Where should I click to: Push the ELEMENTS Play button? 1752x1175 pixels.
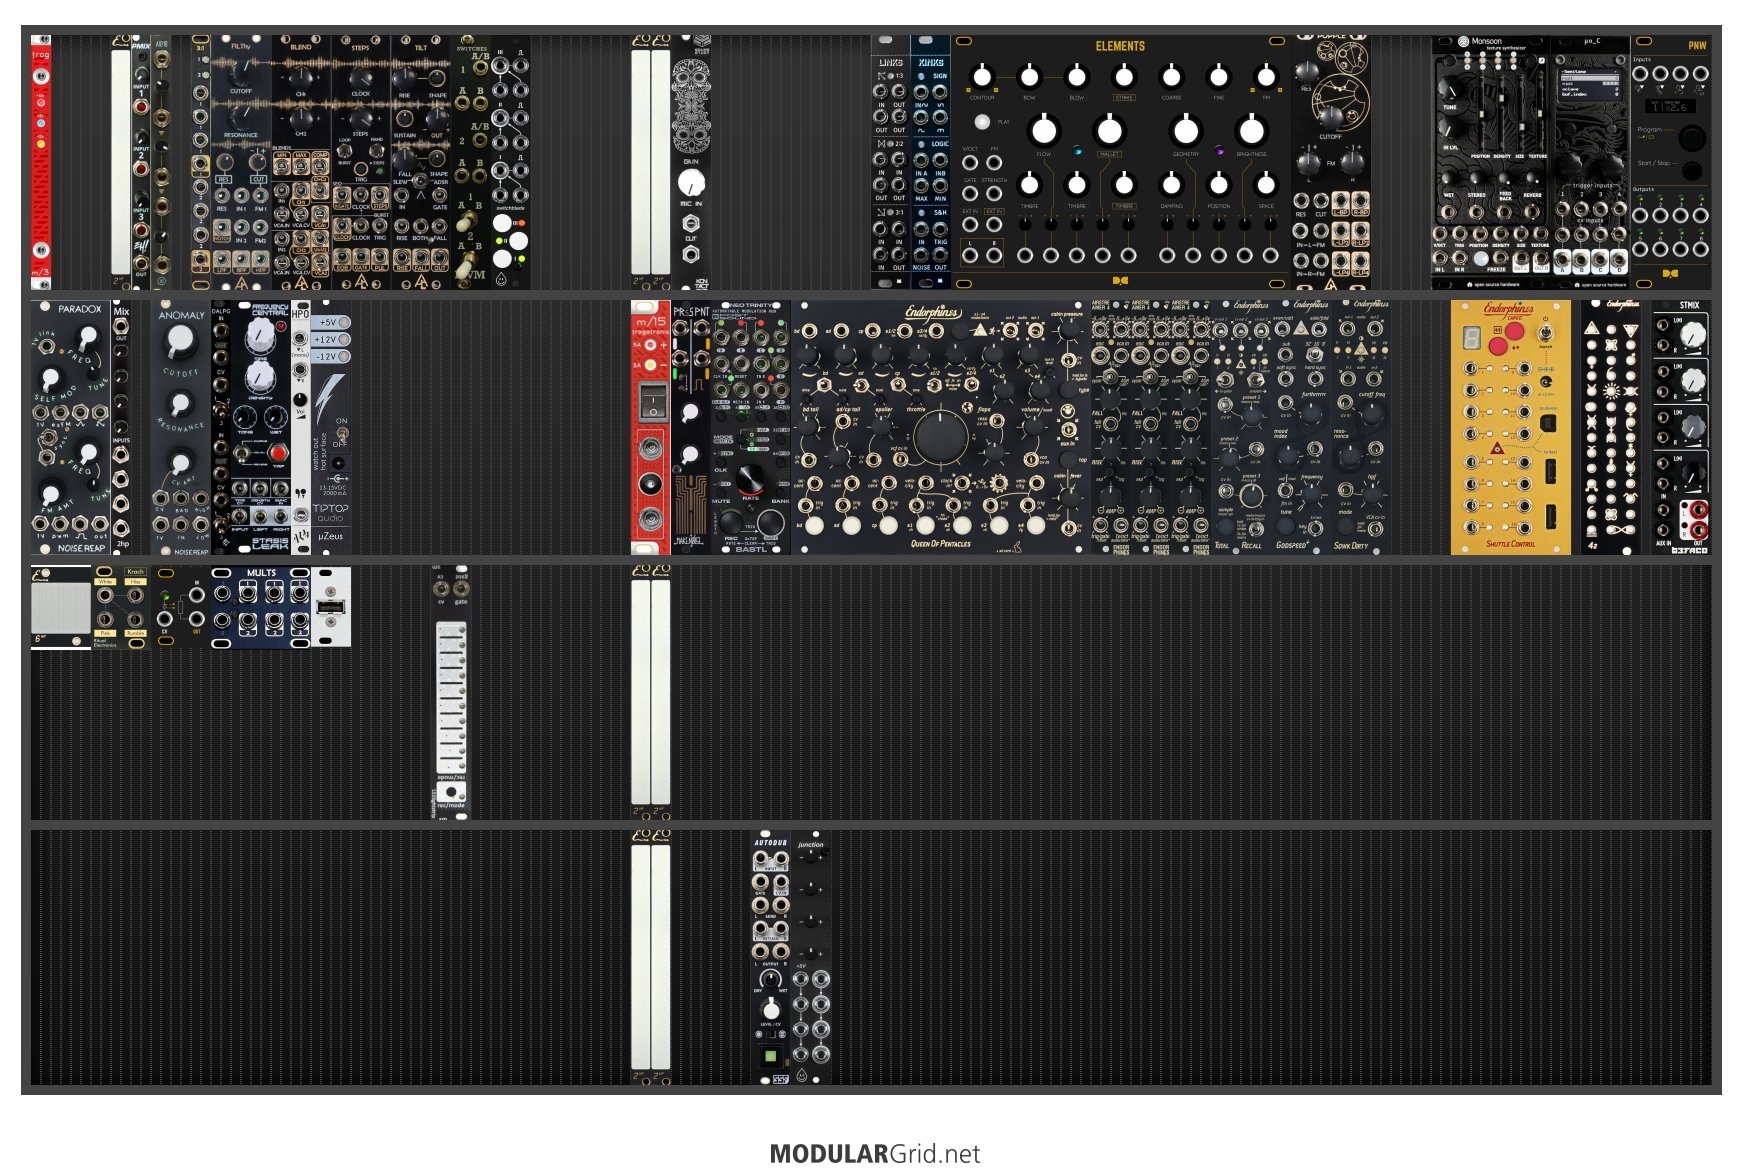(982, 122)
